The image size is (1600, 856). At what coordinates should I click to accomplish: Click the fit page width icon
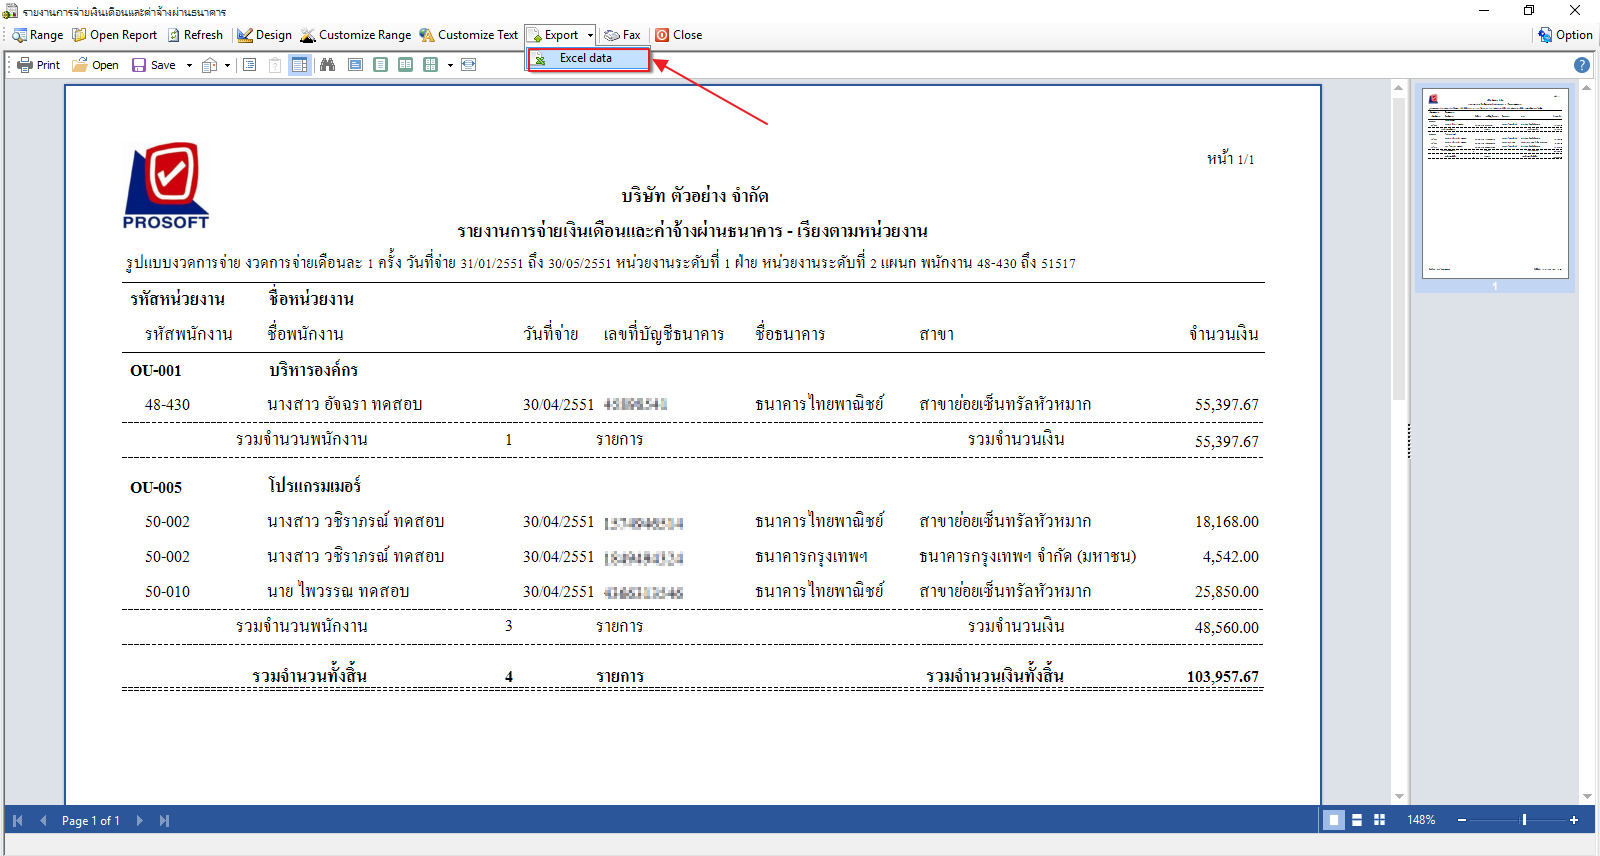click(468, 65)
